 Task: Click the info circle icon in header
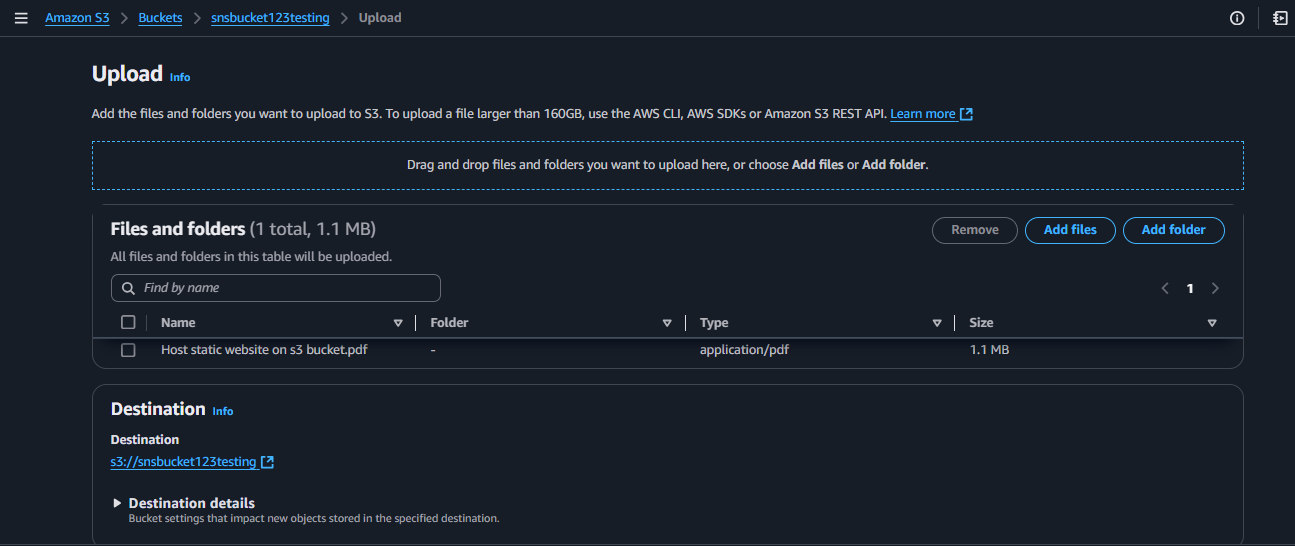[1237, 18]
